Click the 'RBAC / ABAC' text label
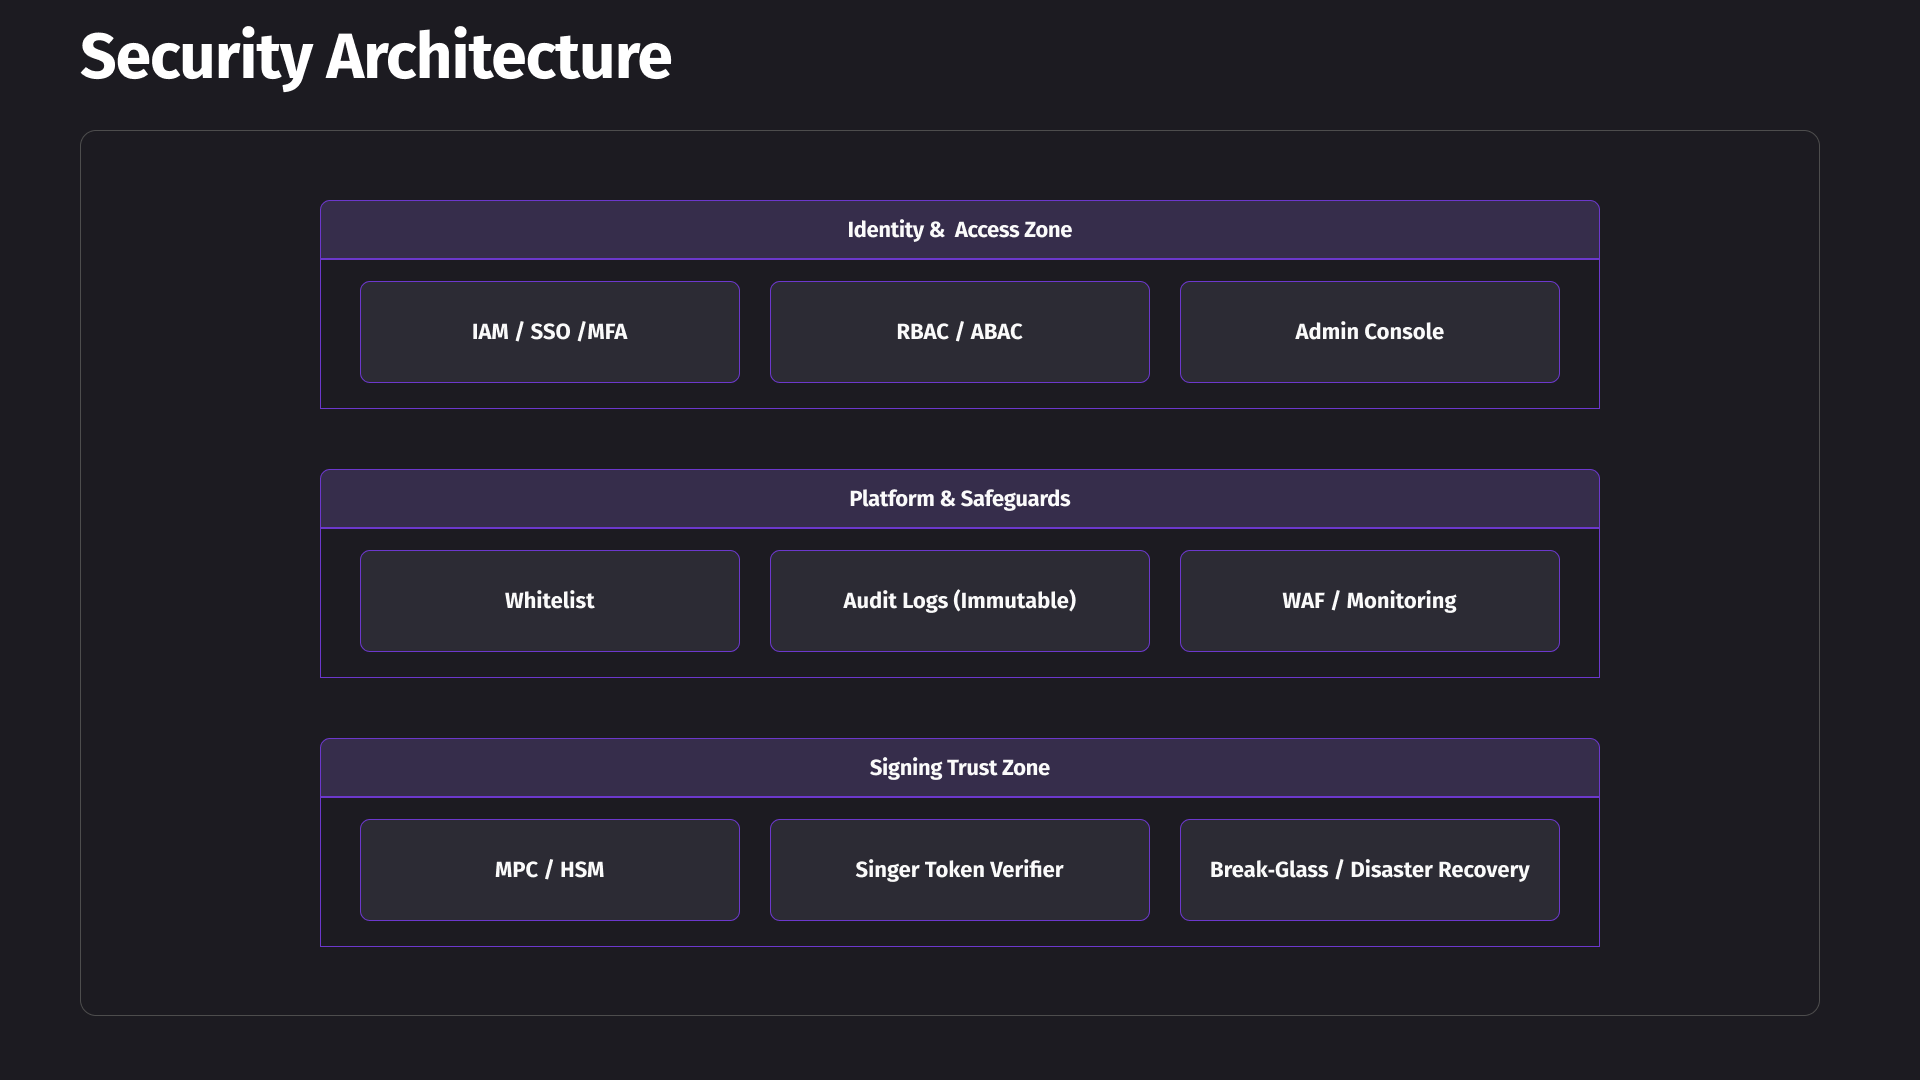The image size is (1920, 1080). coord(959,332)
